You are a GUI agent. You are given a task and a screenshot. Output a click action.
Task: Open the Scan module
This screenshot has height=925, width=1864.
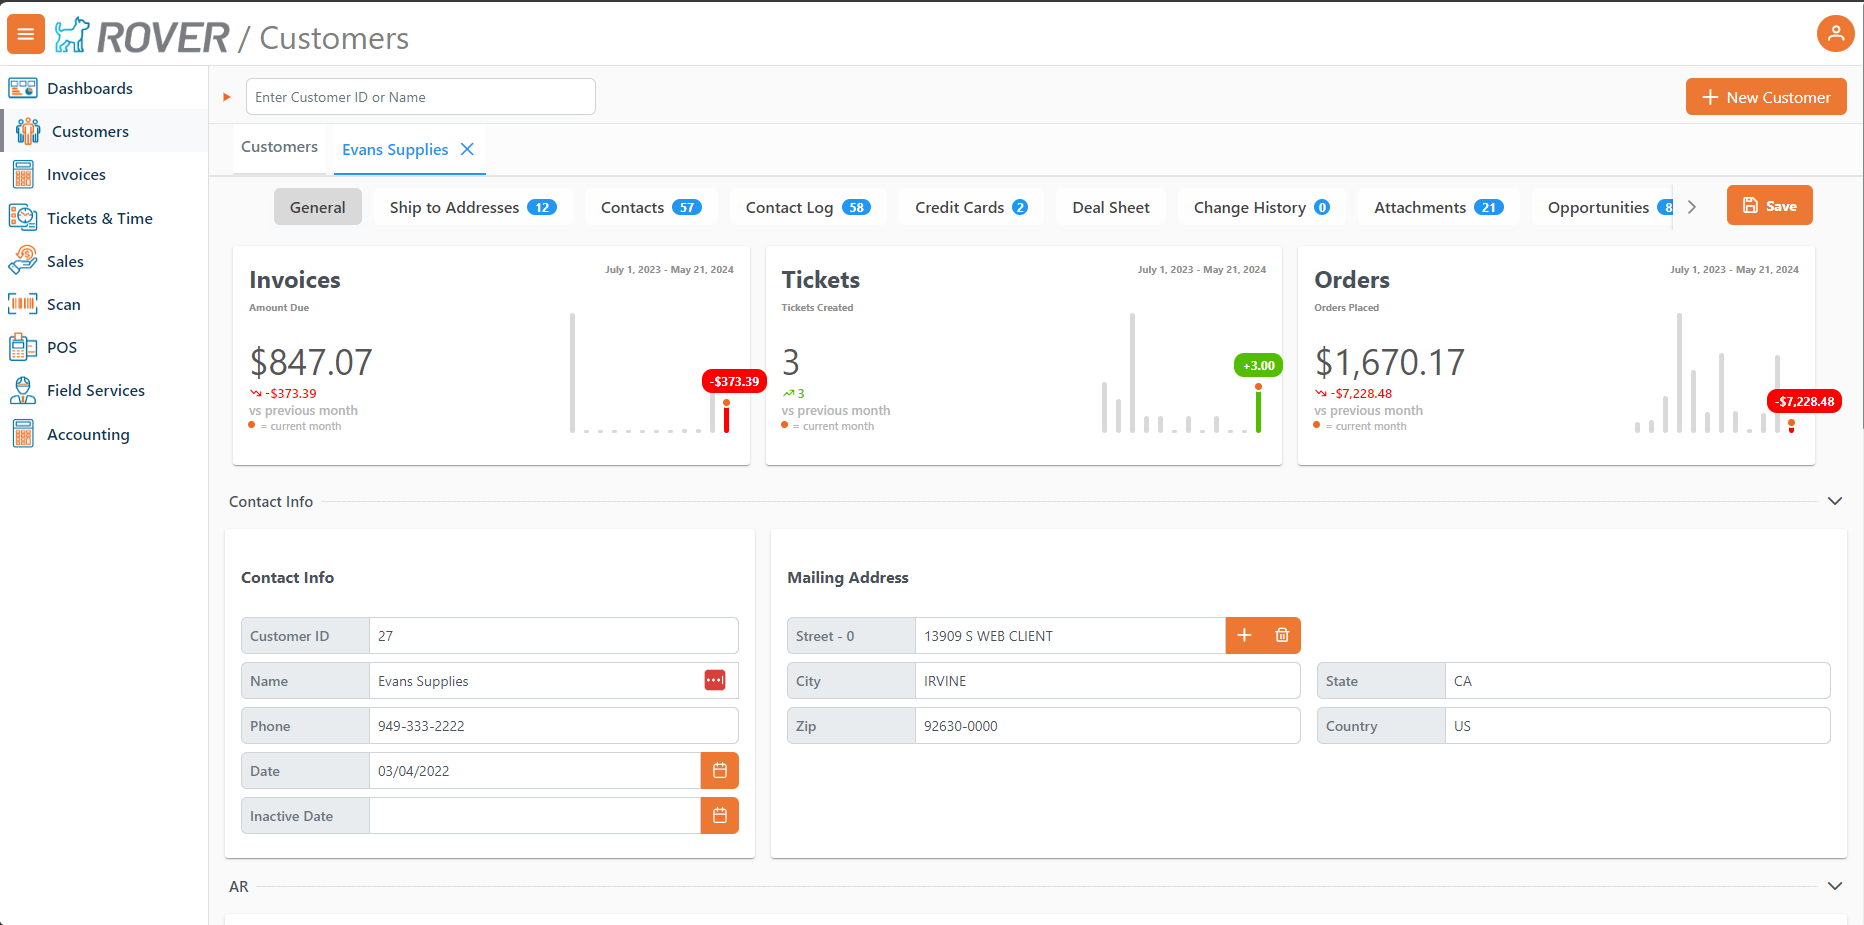coord(63,304)
